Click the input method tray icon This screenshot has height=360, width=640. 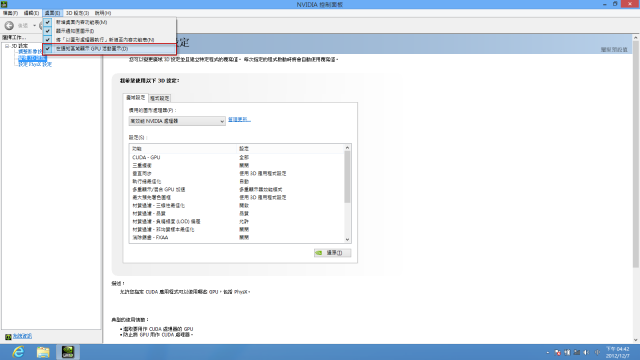point(597,352)
